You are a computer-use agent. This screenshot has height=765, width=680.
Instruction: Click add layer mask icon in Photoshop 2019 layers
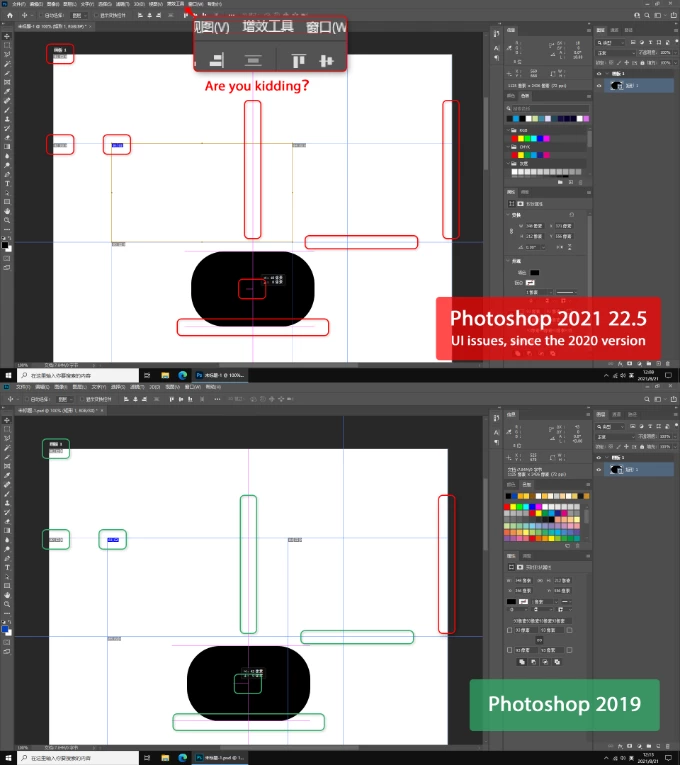coord(629,746)
